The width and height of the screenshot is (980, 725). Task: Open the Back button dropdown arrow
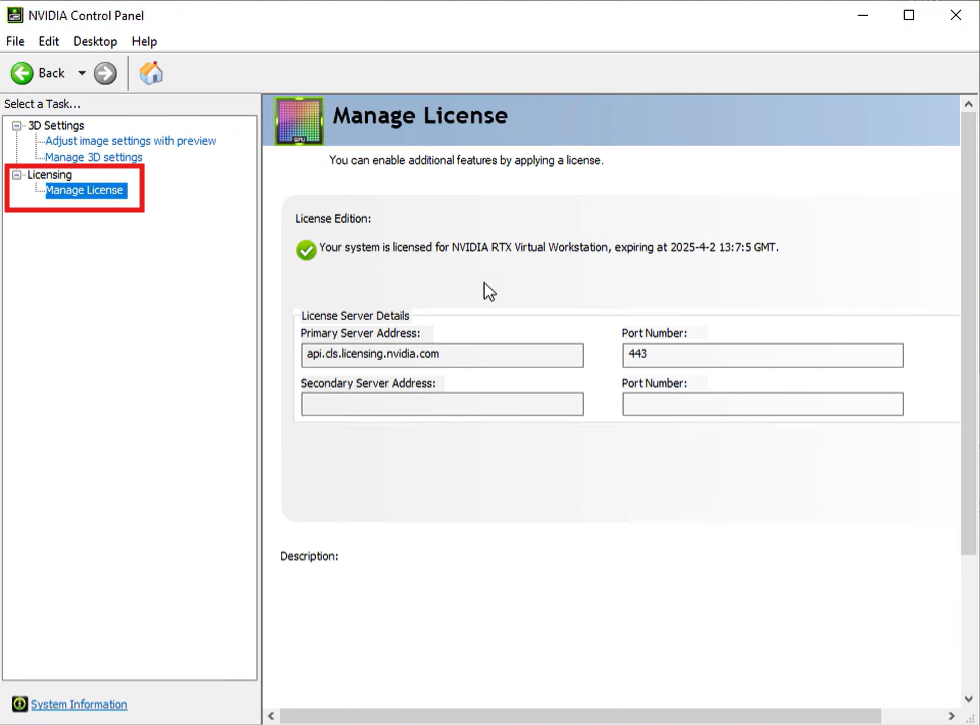[x=84, y=72]
